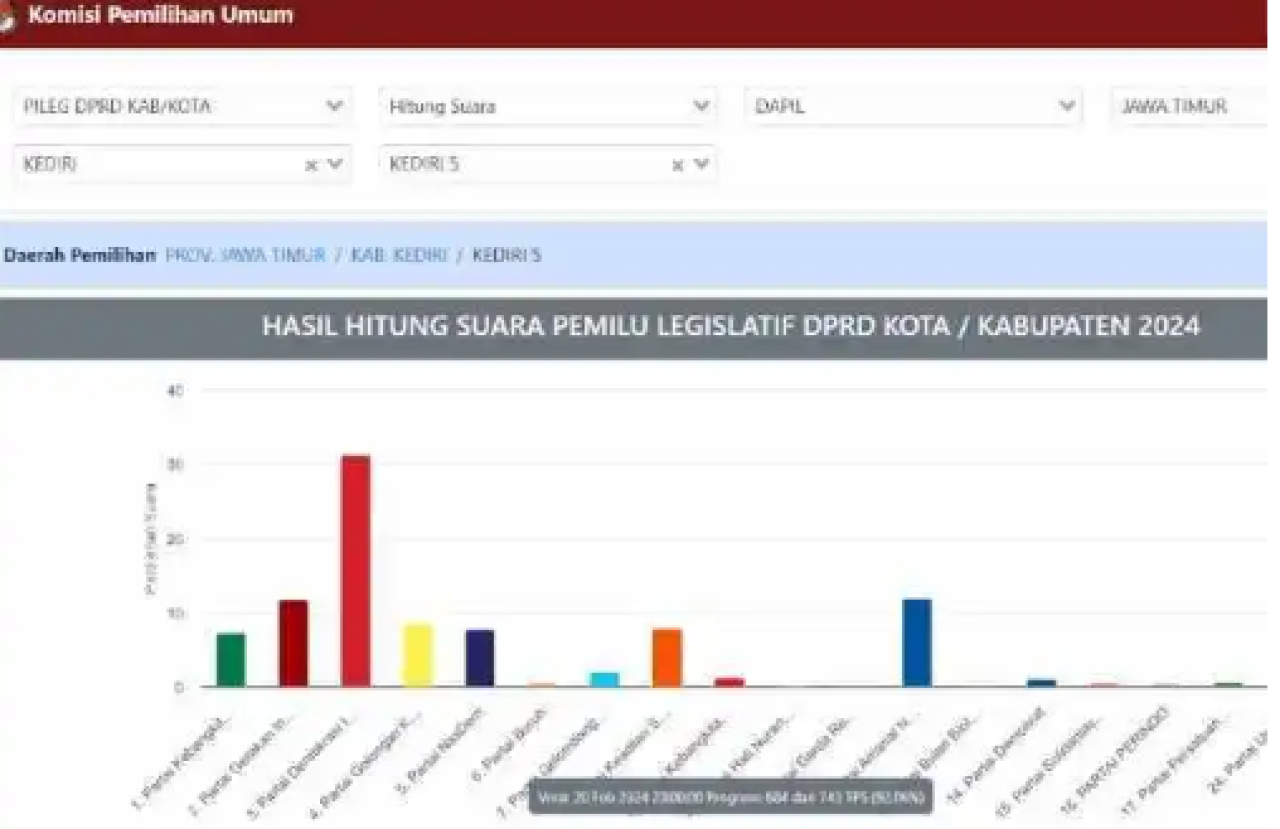Expand the KEDIRI 5 dropdown arrow
Screen dimensions: 1280x829
tap(701, 165)
